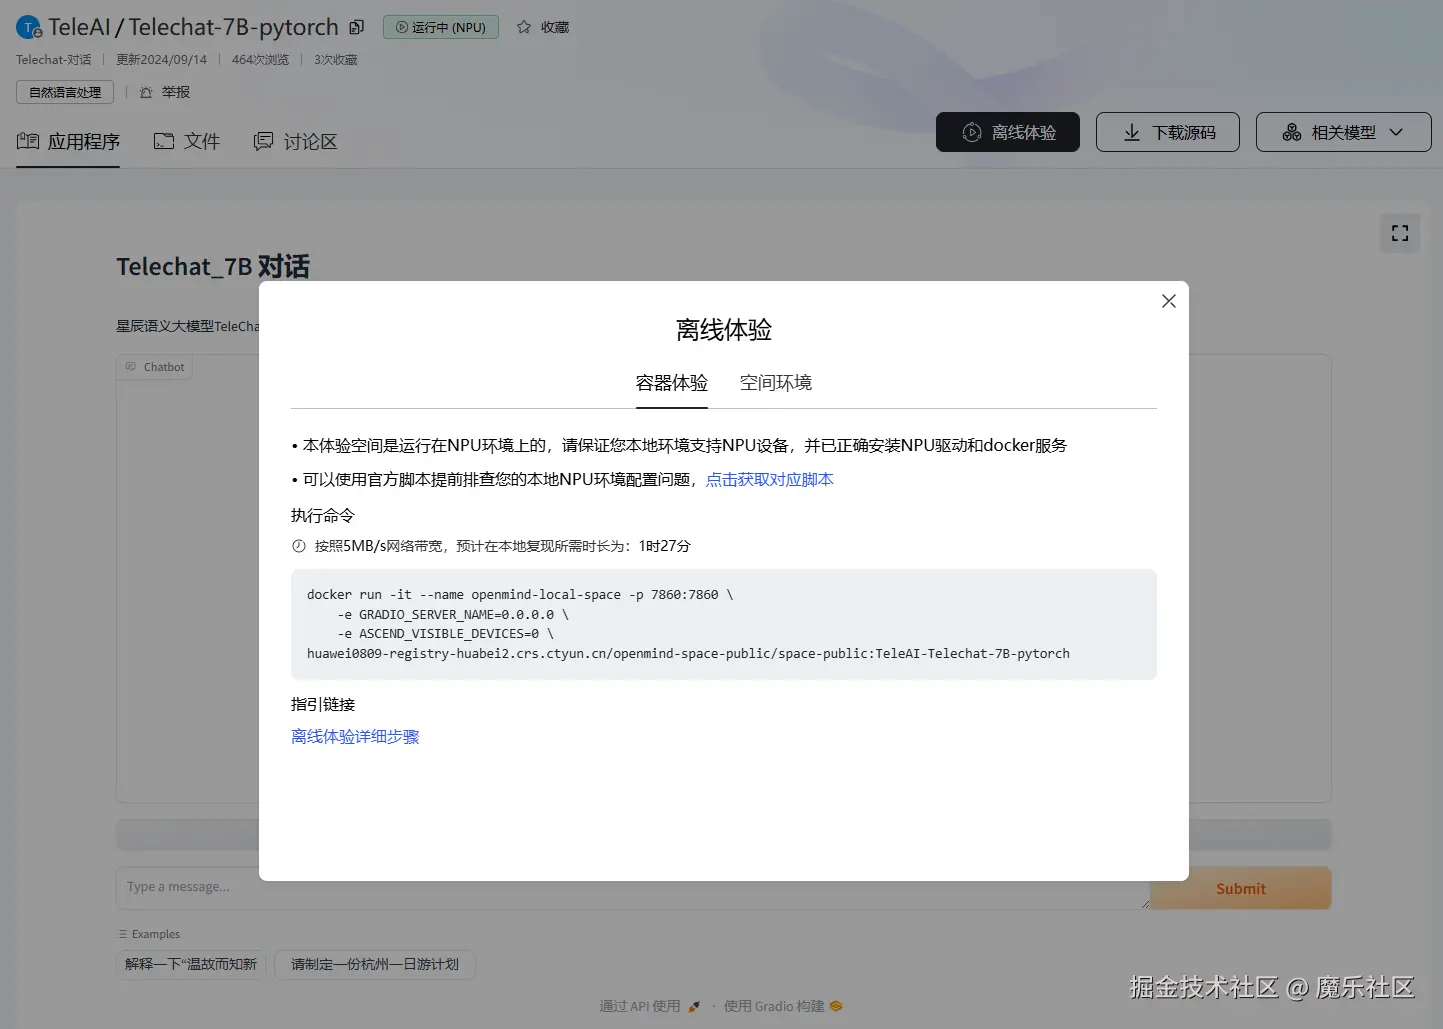Screen dimensions: 1443x1029
Task: Open the 文件 tab
Action: pyautogui.click(x=187, y=141)
